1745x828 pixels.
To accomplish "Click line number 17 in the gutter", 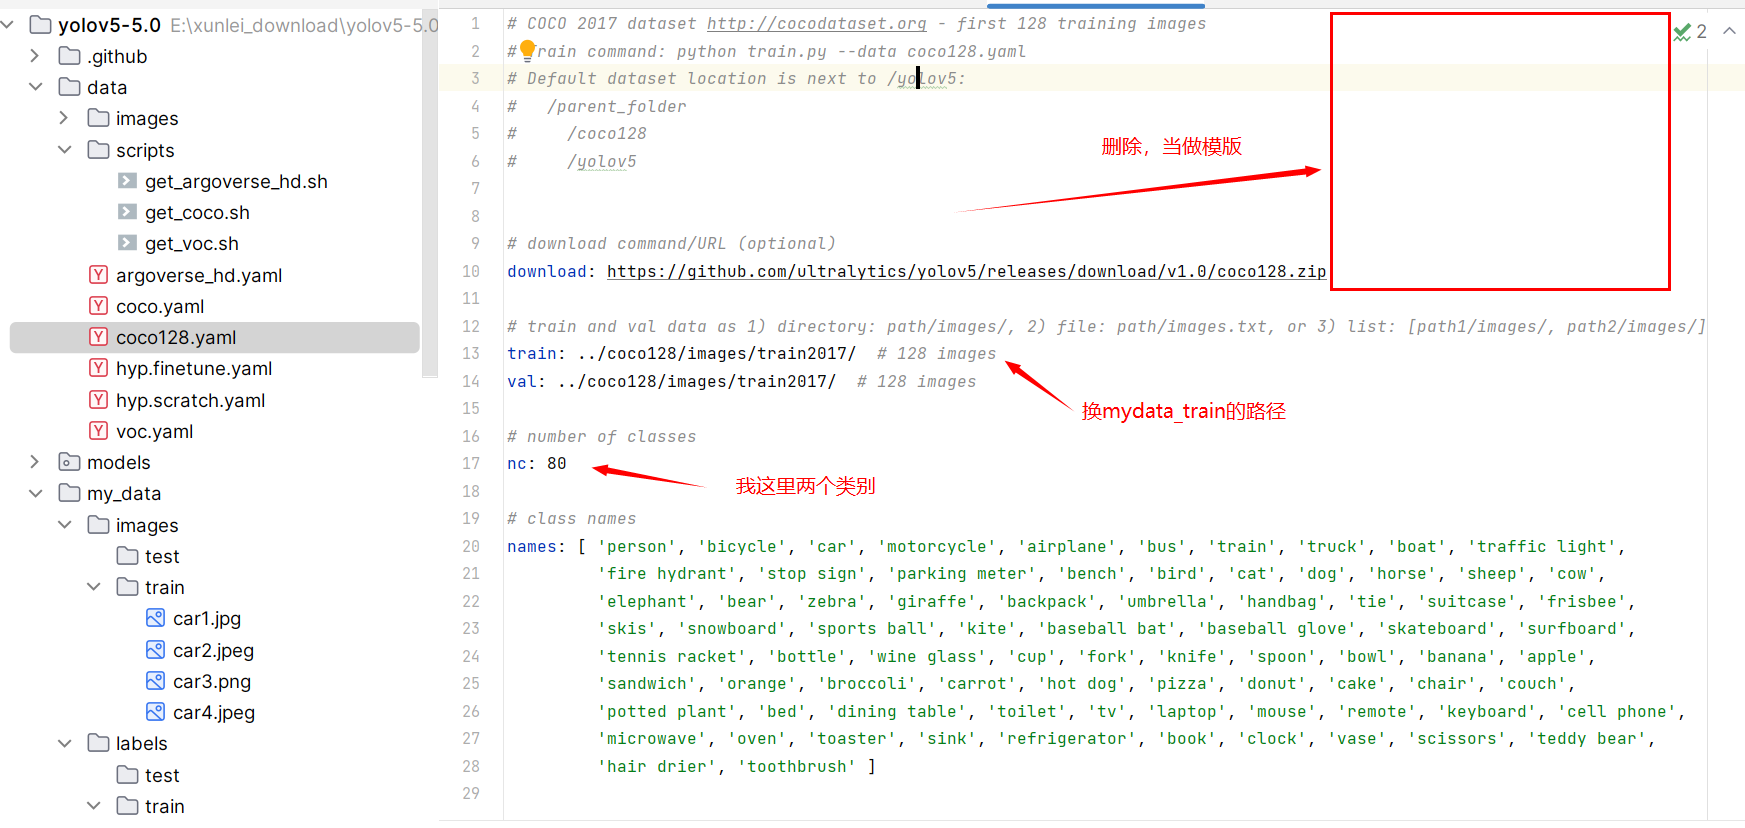I will pos(471,463).
